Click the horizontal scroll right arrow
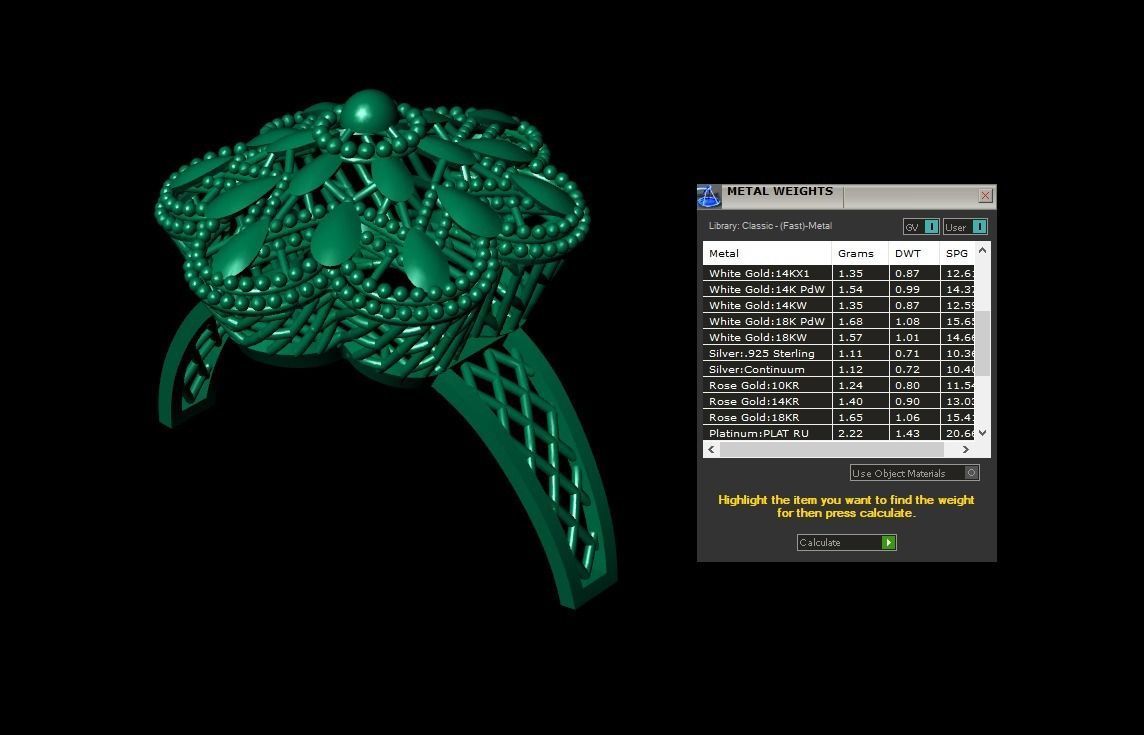This screenshot has width=1144, height=735. coord(966,450)
